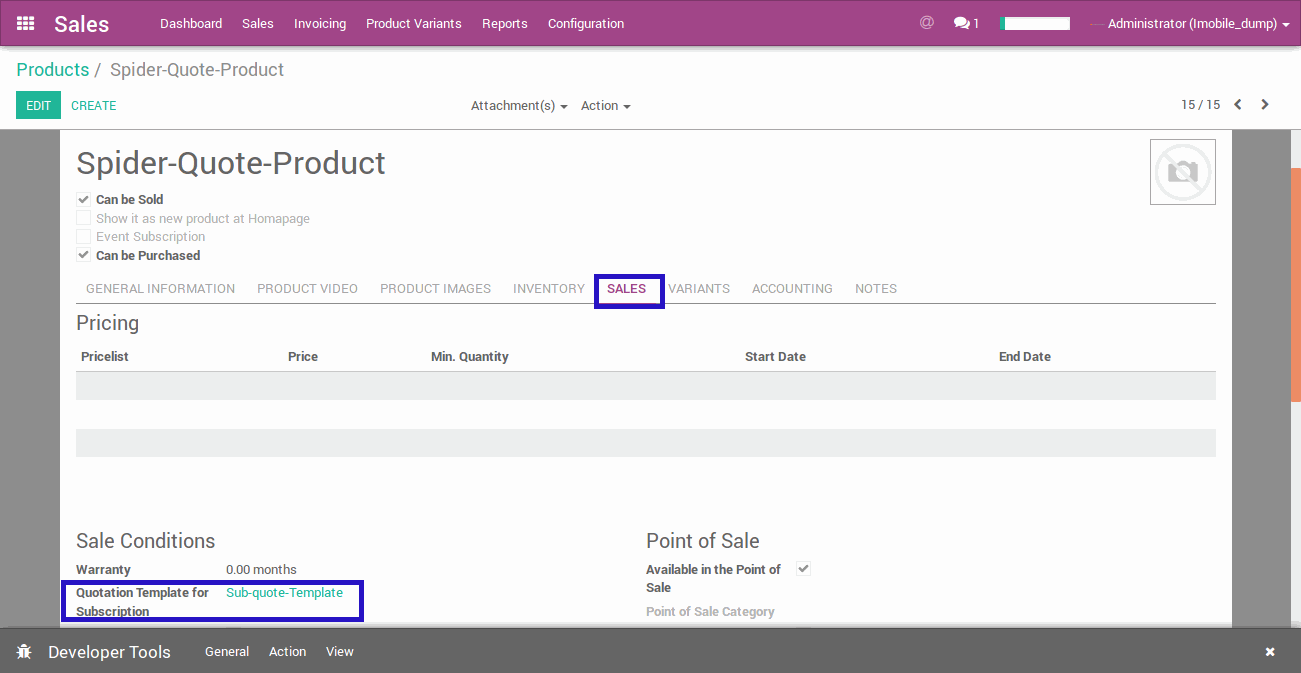The height and width of the screenshot is (673, 1301).
Task: Open the apps grid menu icon
Action: tap(26, 23)
